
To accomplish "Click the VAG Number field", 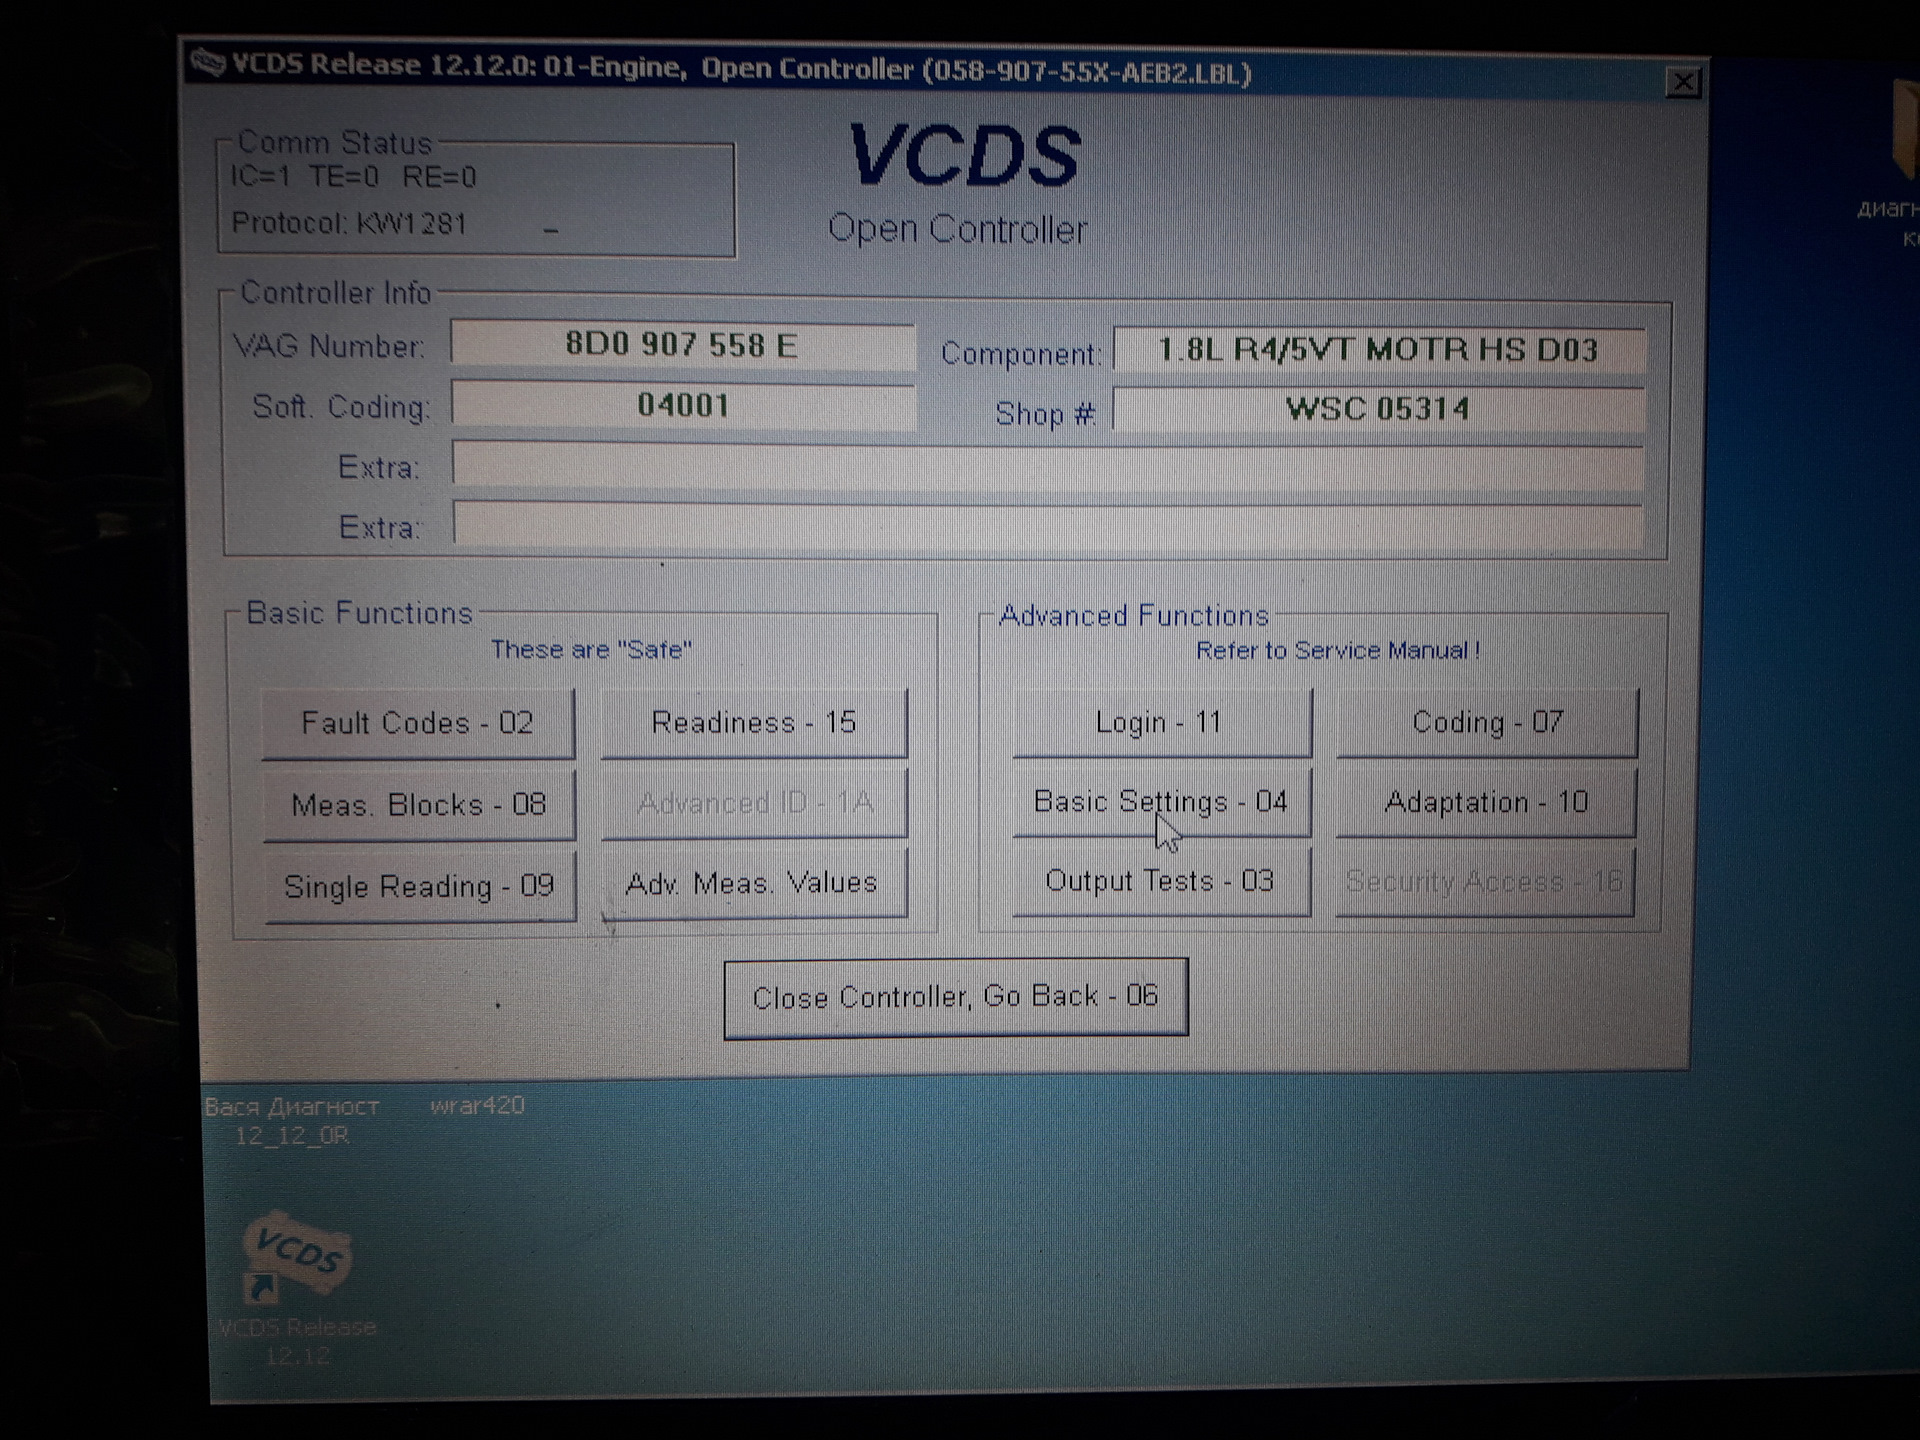I will click(x=682, y=345).
